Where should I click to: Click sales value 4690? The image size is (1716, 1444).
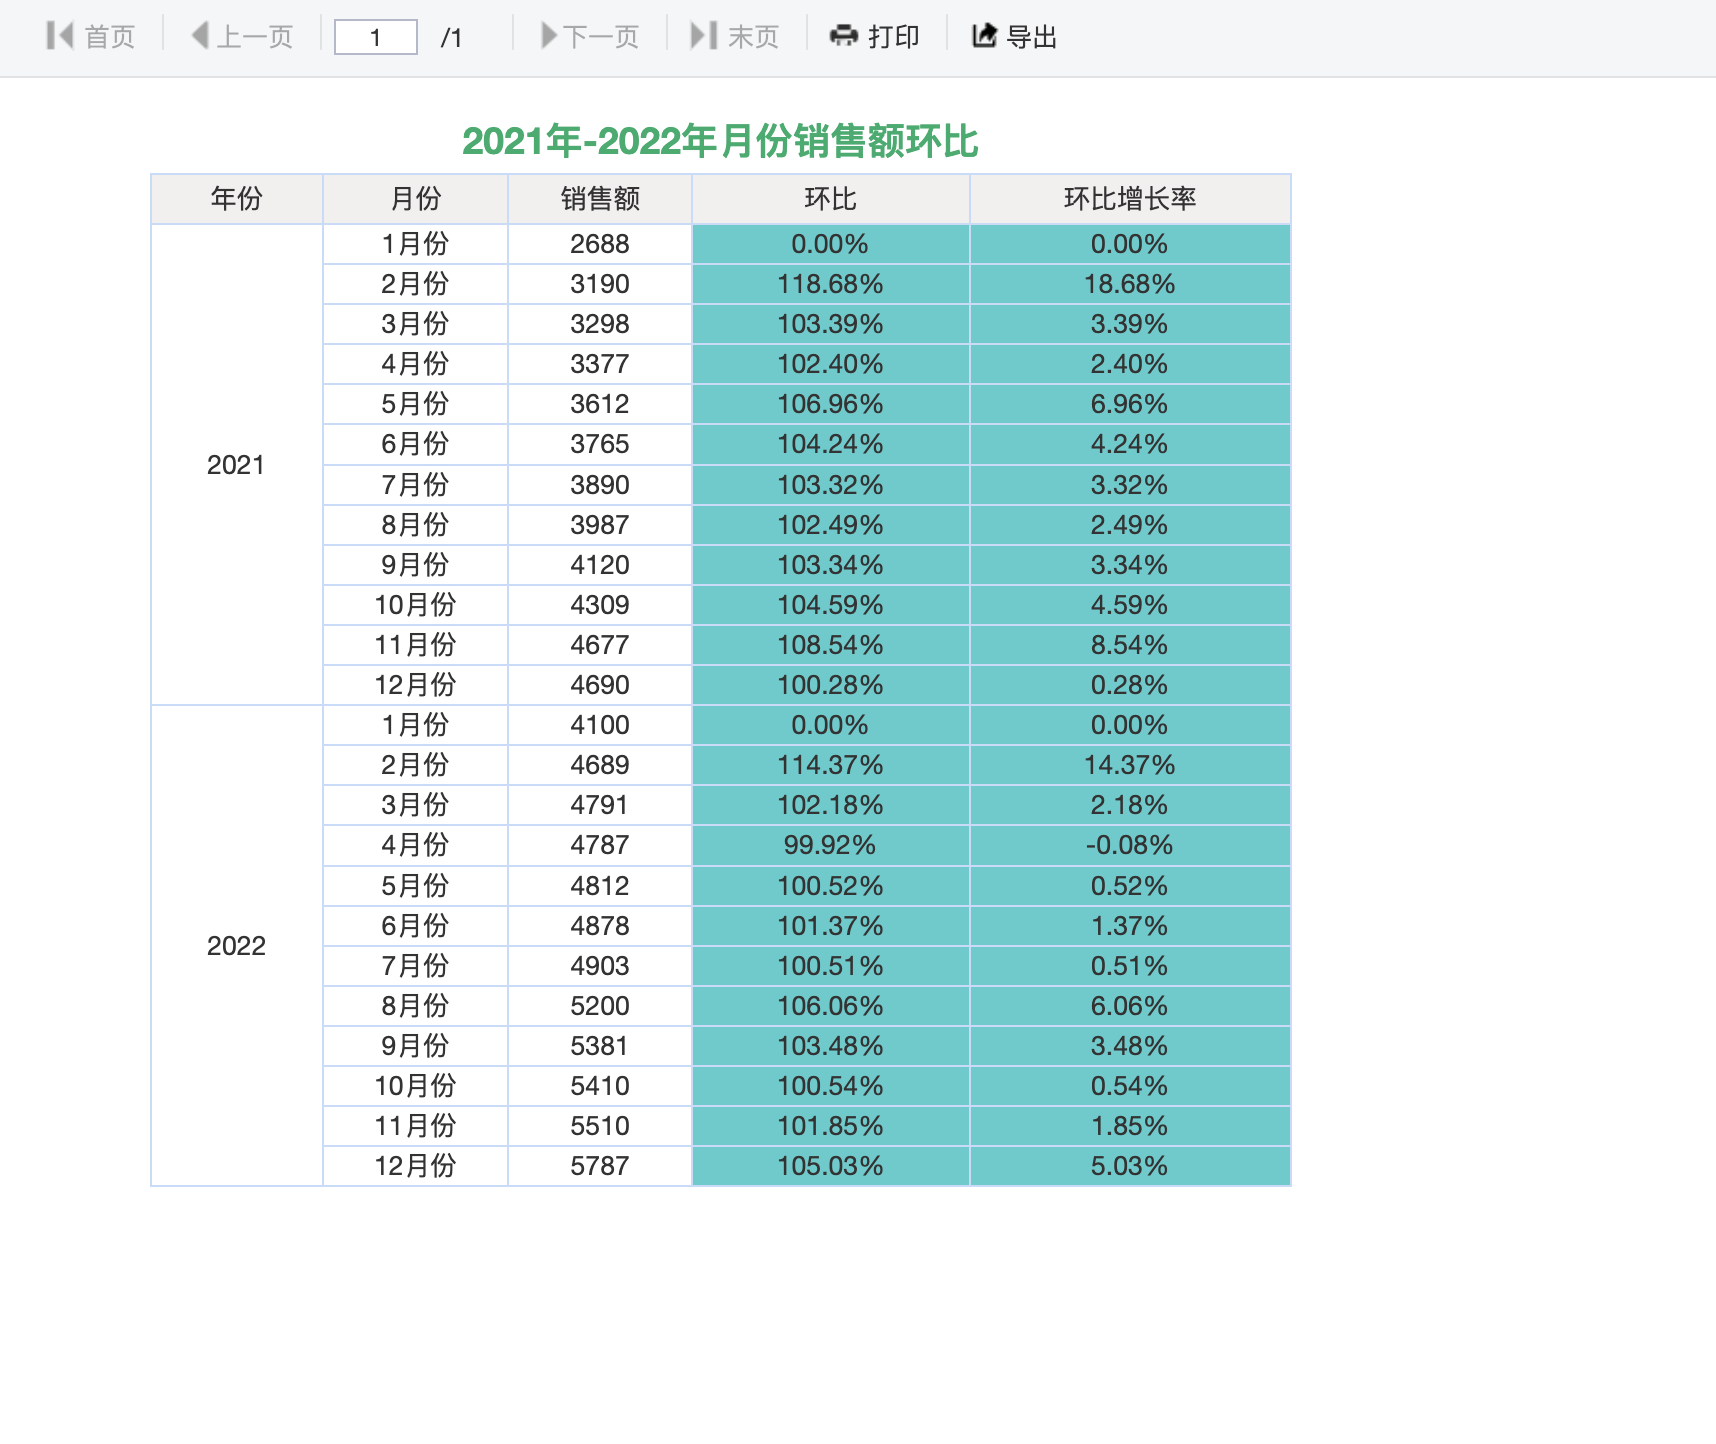click(x=600, y=685)
